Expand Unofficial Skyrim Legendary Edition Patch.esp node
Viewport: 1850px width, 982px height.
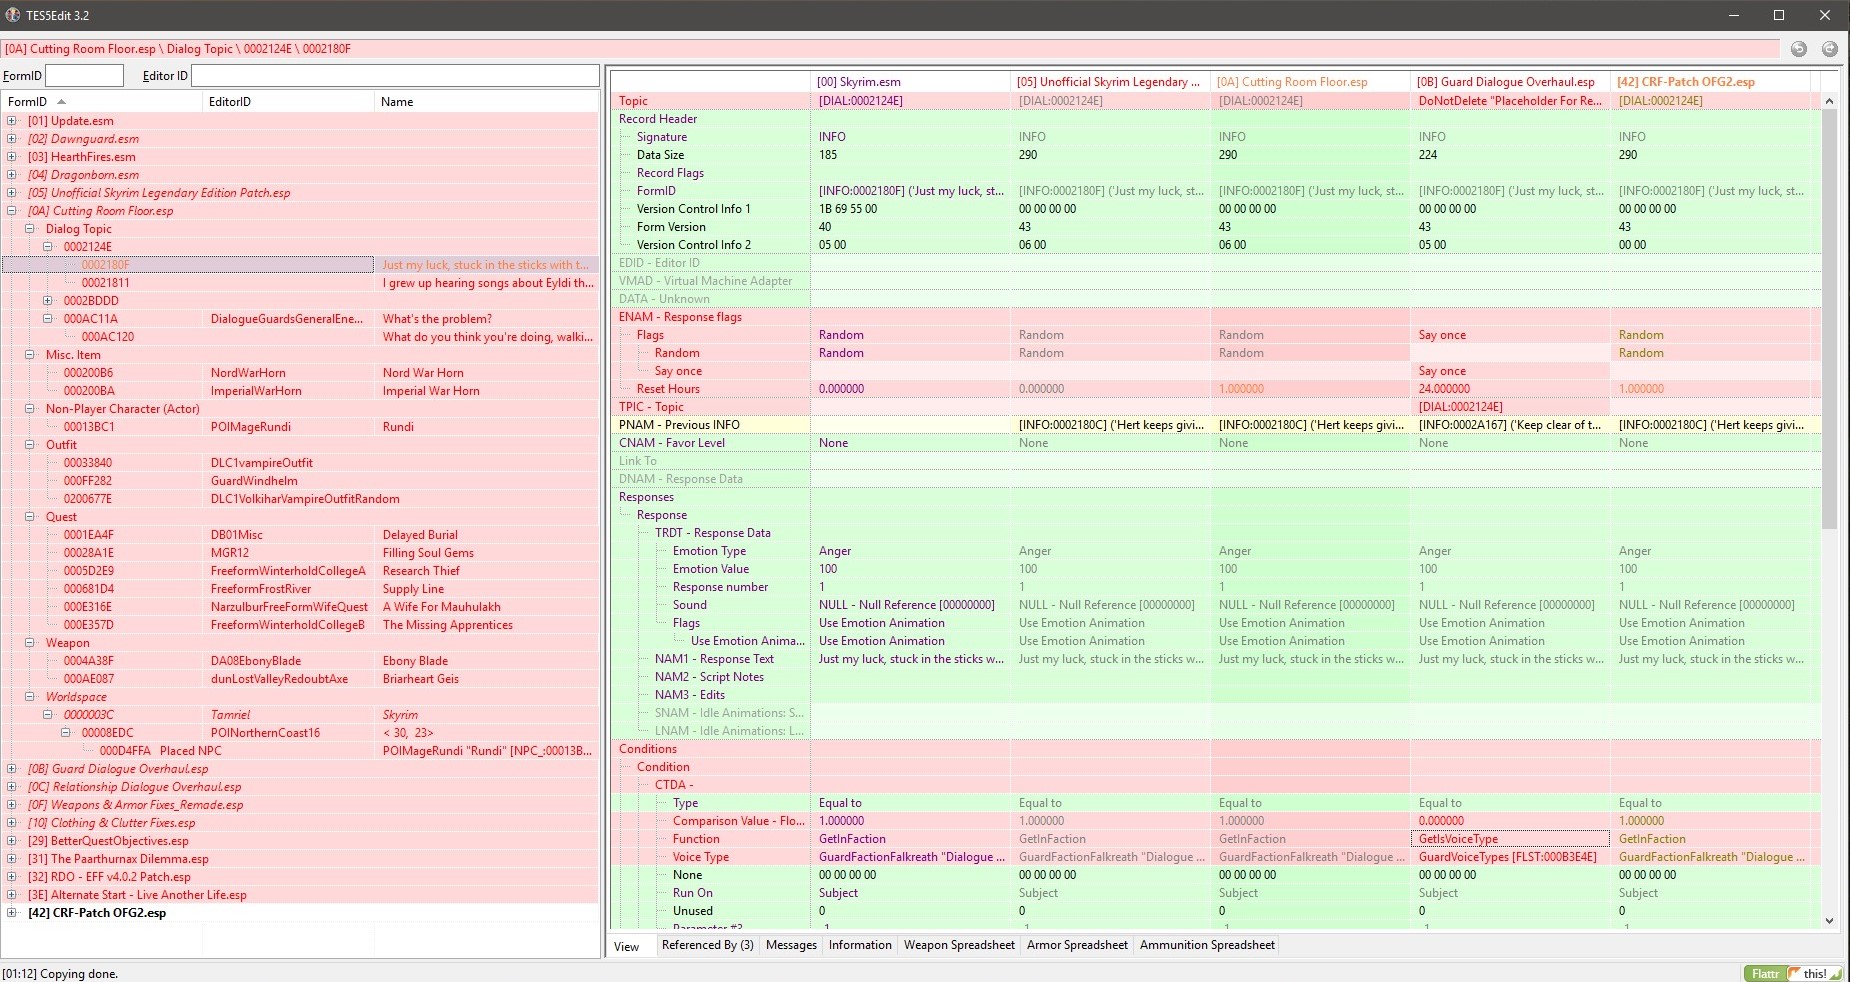[12, 193]
